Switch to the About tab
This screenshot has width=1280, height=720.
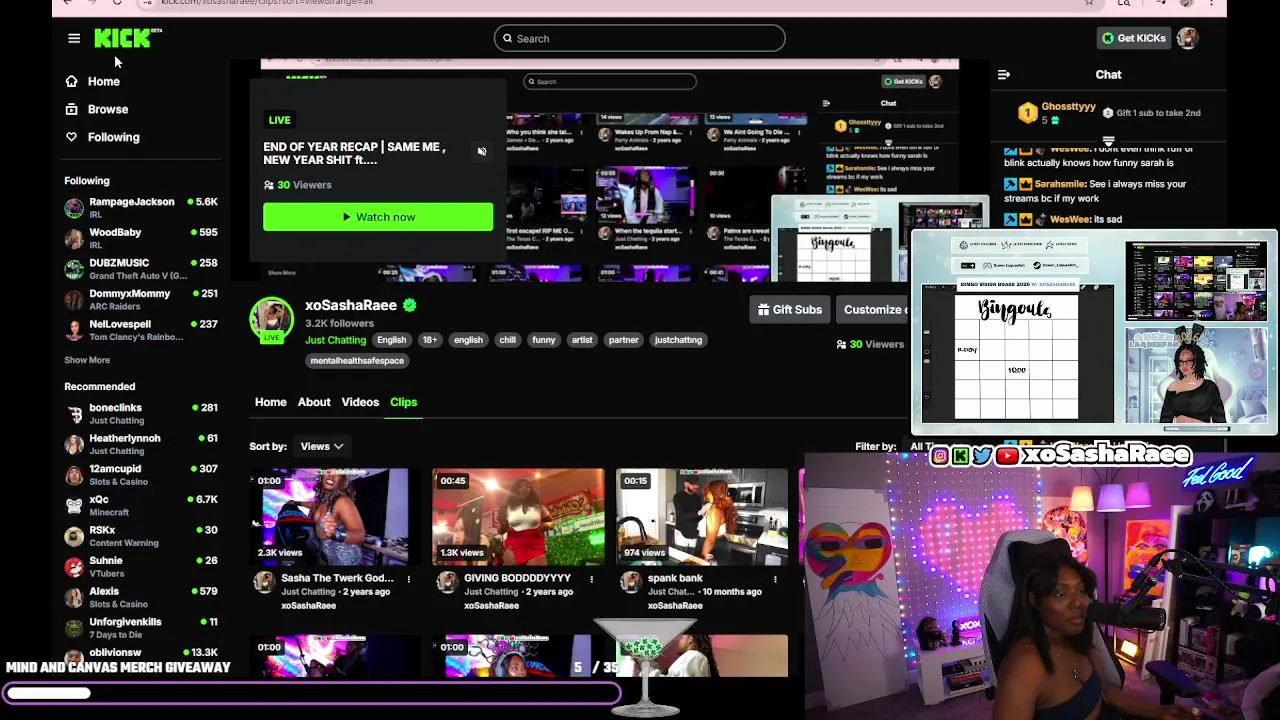tap(314, 402)
